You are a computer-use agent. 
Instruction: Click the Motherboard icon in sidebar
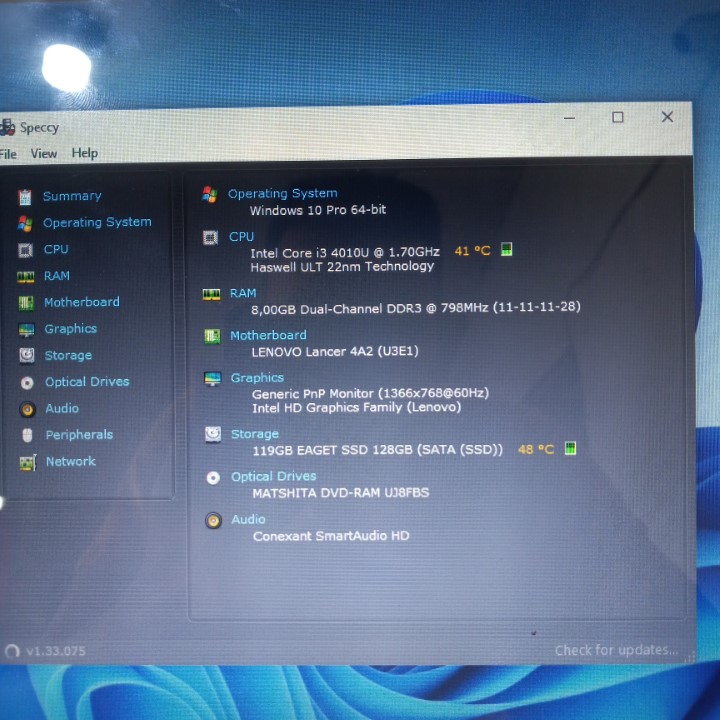26,302
